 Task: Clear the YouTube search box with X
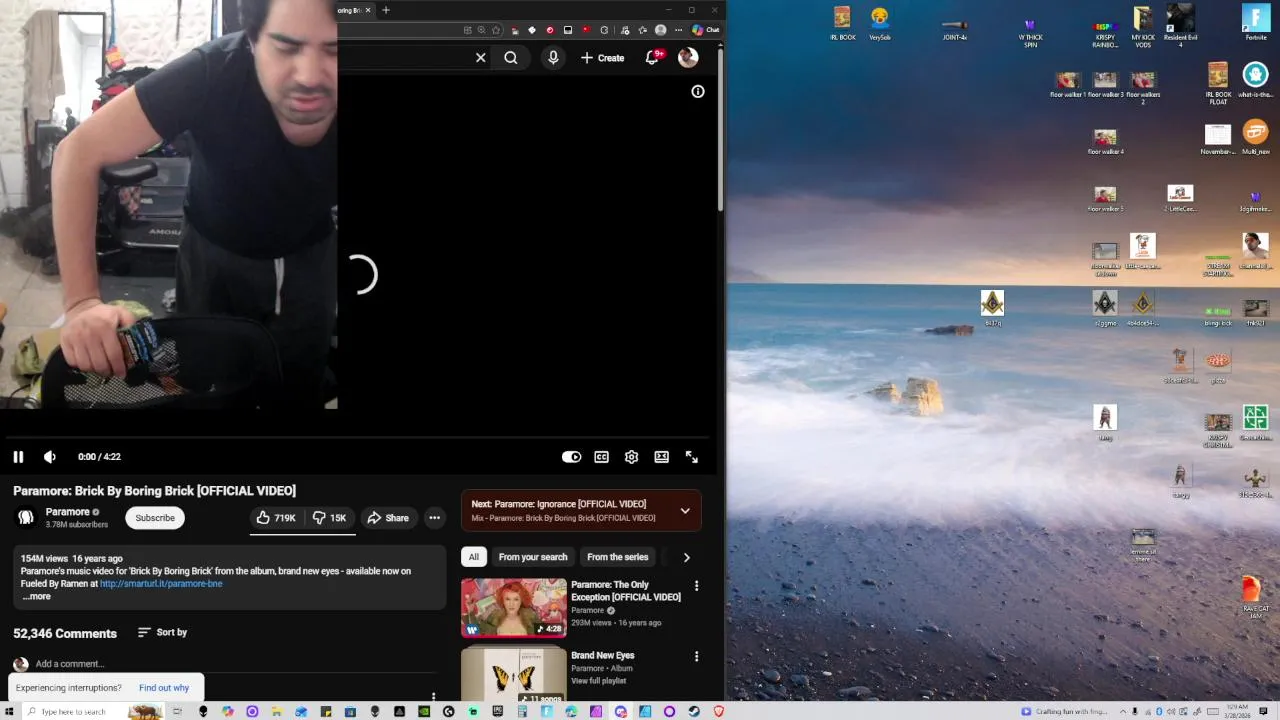tap(480, 58)
